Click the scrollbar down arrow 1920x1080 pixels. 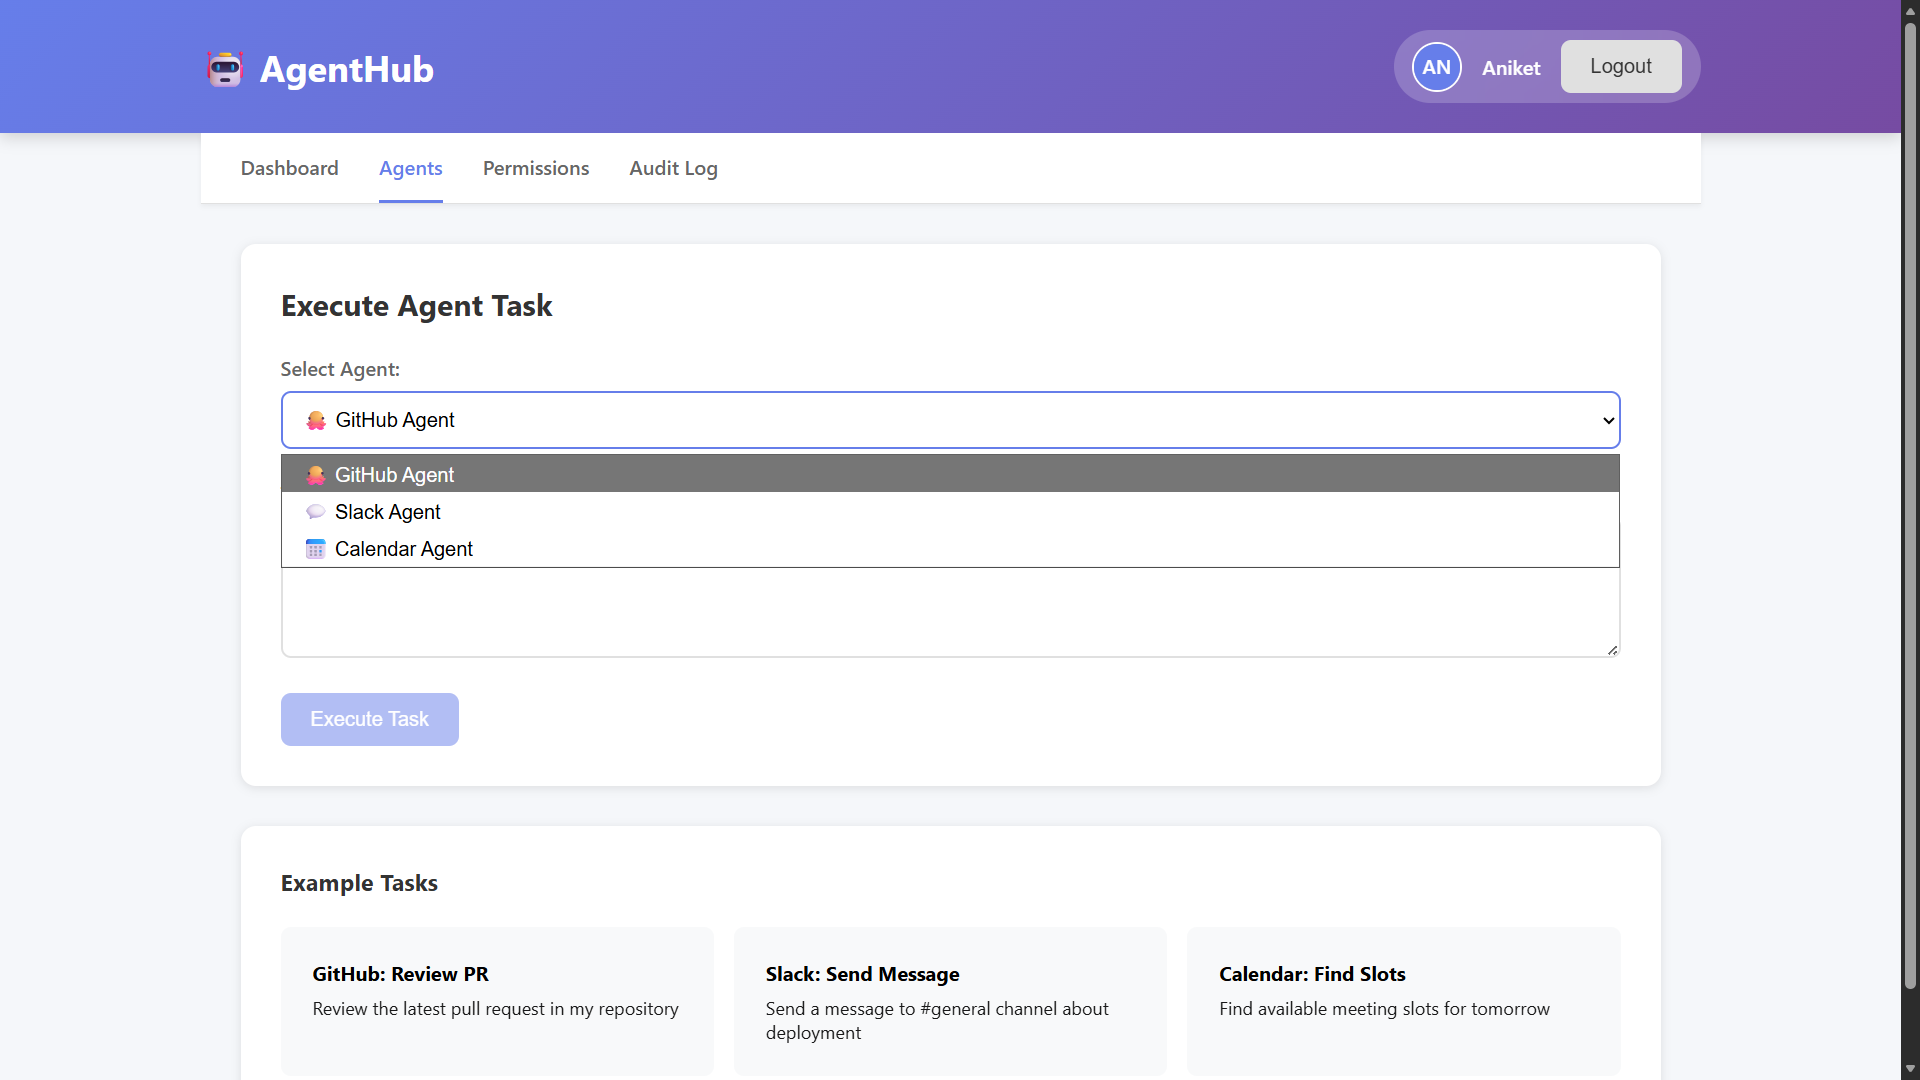click(x=1910, y=1069)
